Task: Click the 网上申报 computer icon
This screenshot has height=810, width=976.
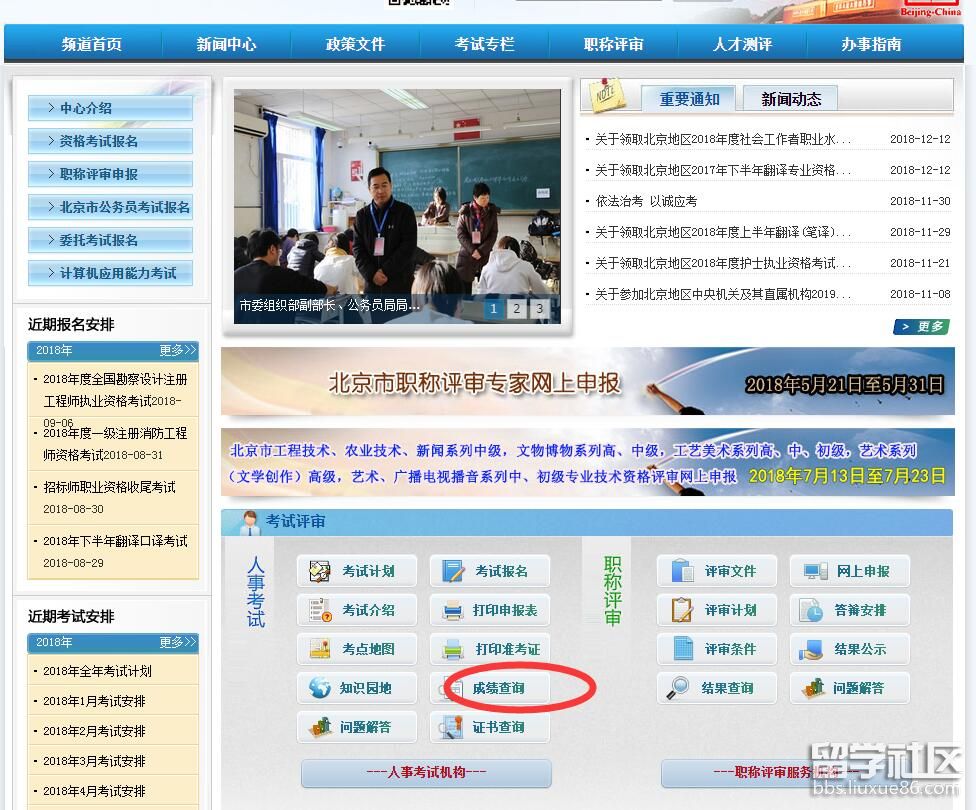Action: coord(814,571)
